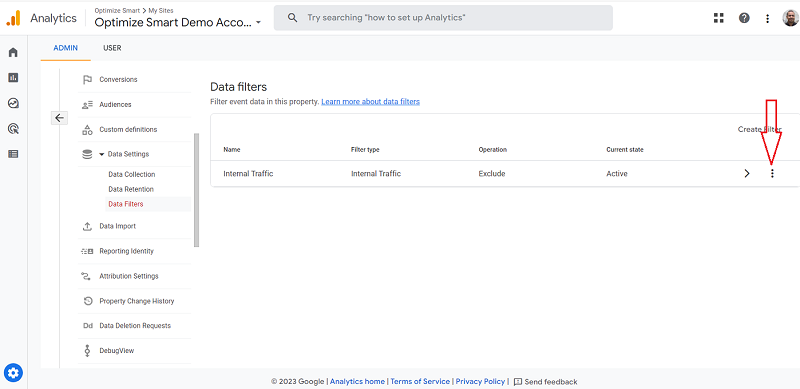Select Data Retention under Data Settings

click(131, 189)
